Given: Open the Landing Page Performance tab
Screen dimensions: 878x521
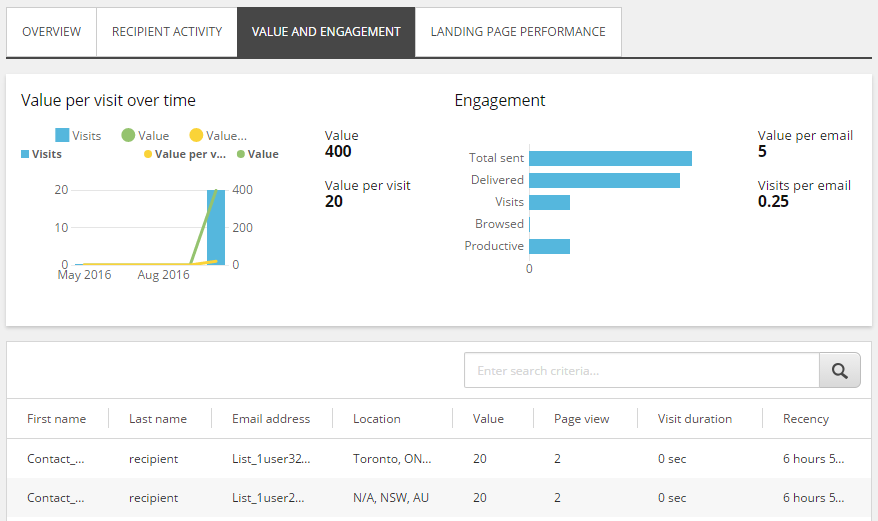Looking at the screenshot, I should (x=518, y=32).
